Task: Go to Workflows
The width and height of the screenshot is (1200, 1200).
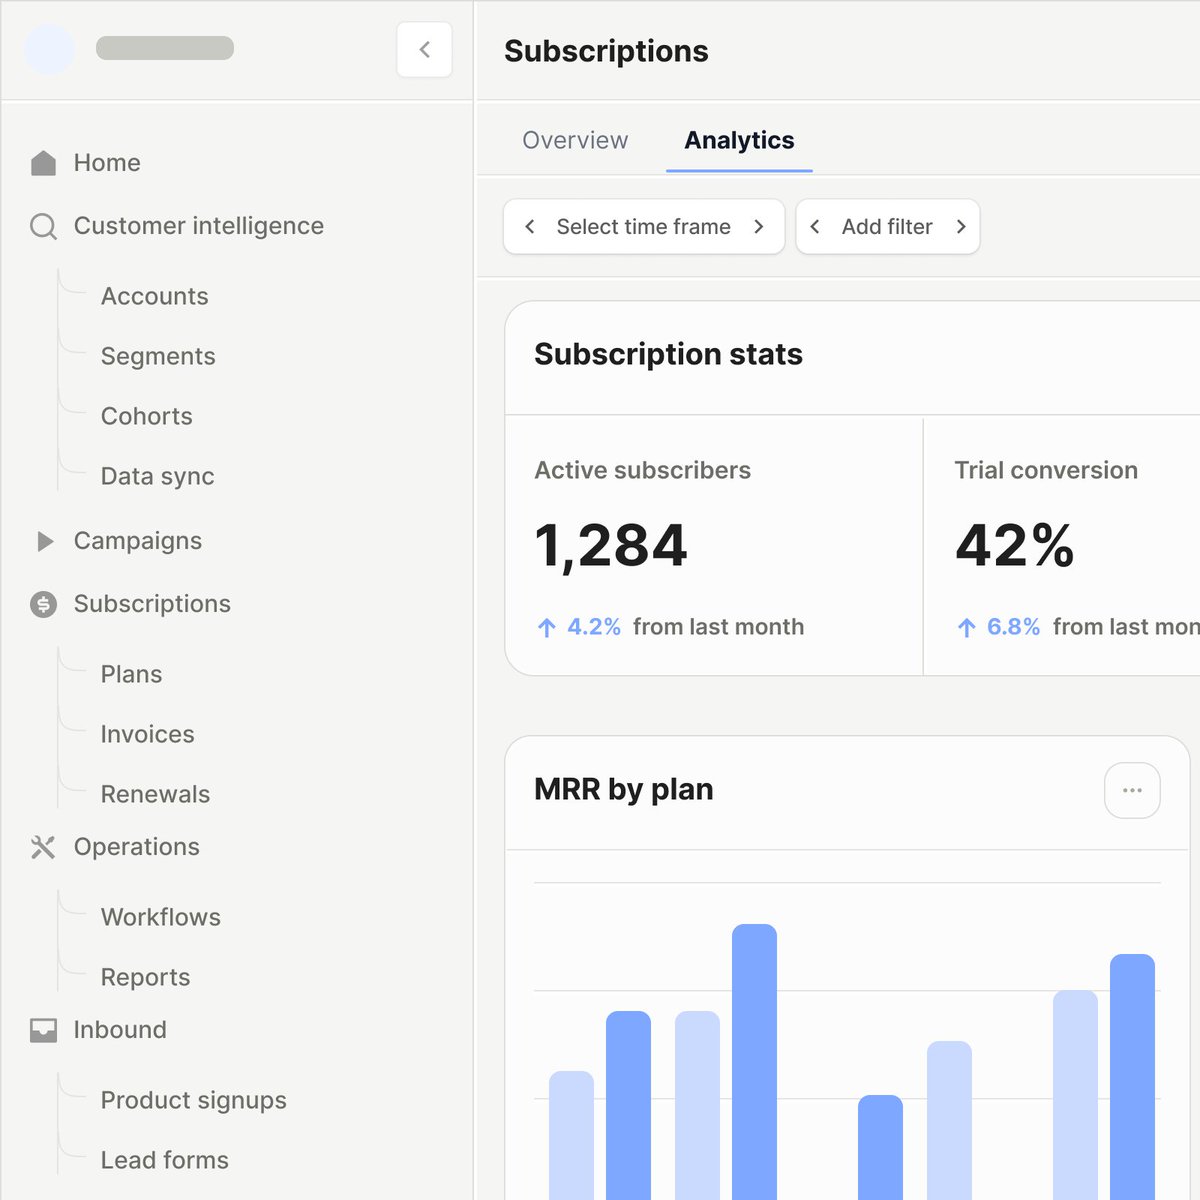Action: (x=161, y=917)
